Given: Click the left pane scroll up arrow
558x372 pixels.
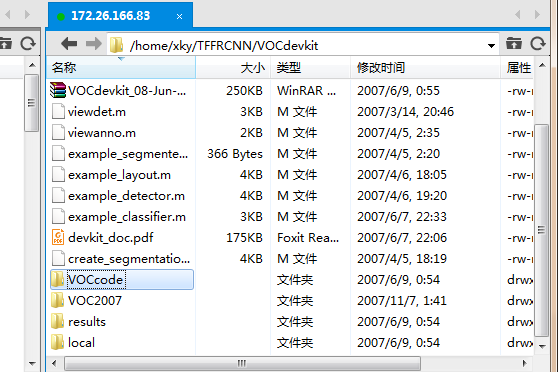Looking at the screenshot, I should [32, 65].
